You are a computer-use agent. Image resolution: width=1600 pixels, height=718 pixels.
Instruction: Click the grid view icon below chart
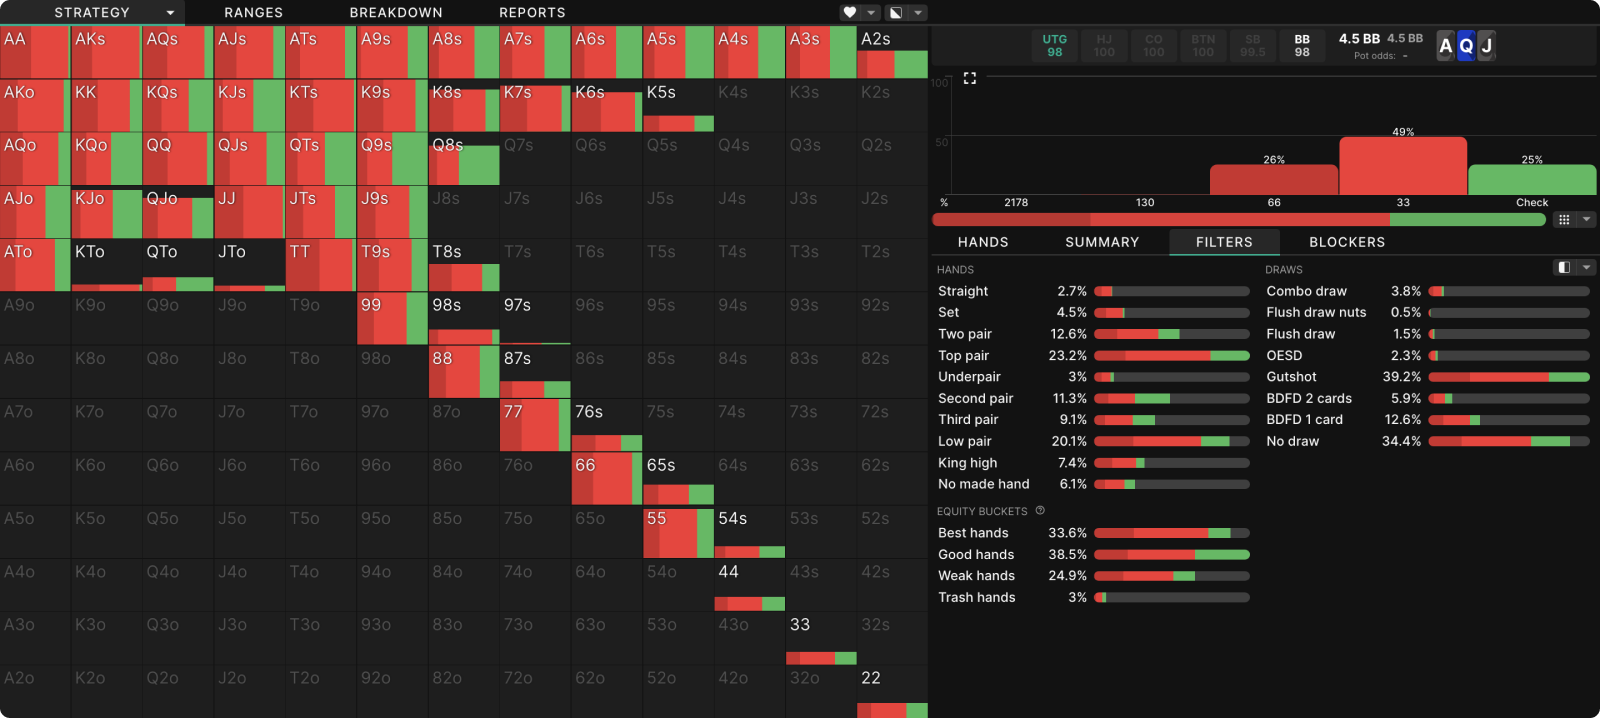point(1564,220)
